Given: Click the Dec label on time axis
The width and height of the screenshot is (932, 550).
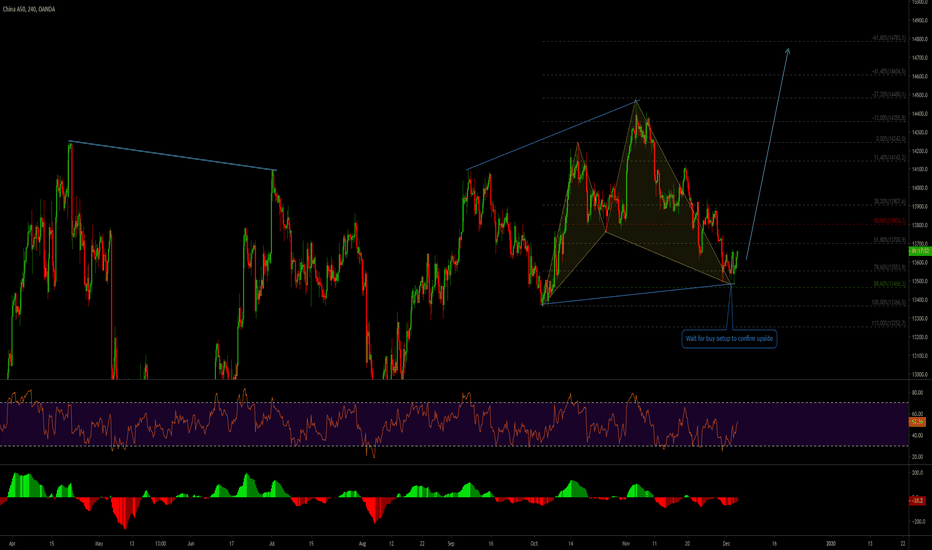Looking at the screenshot, I should click(726, 543).
